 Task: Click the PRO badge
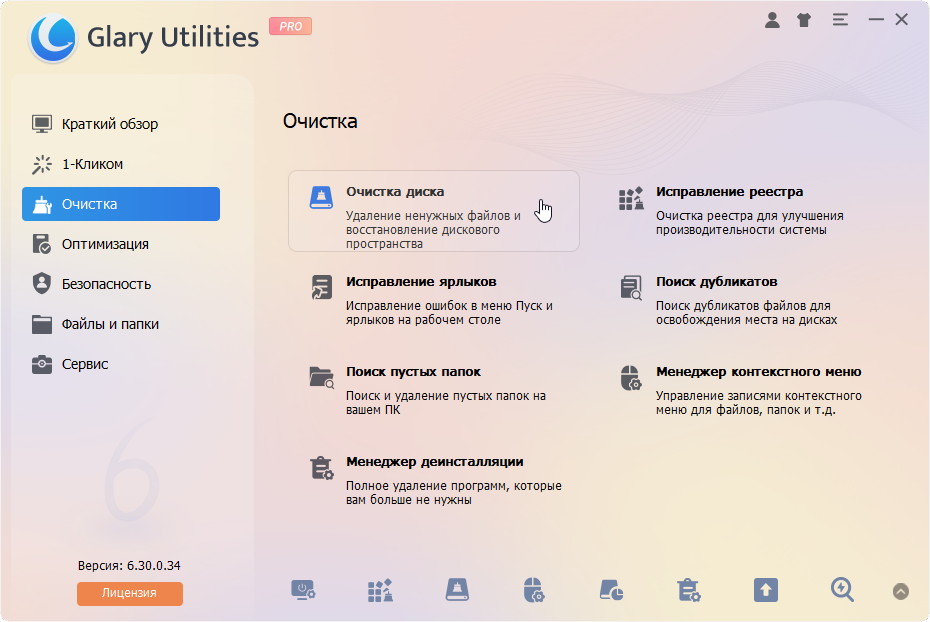click(291, 26)
